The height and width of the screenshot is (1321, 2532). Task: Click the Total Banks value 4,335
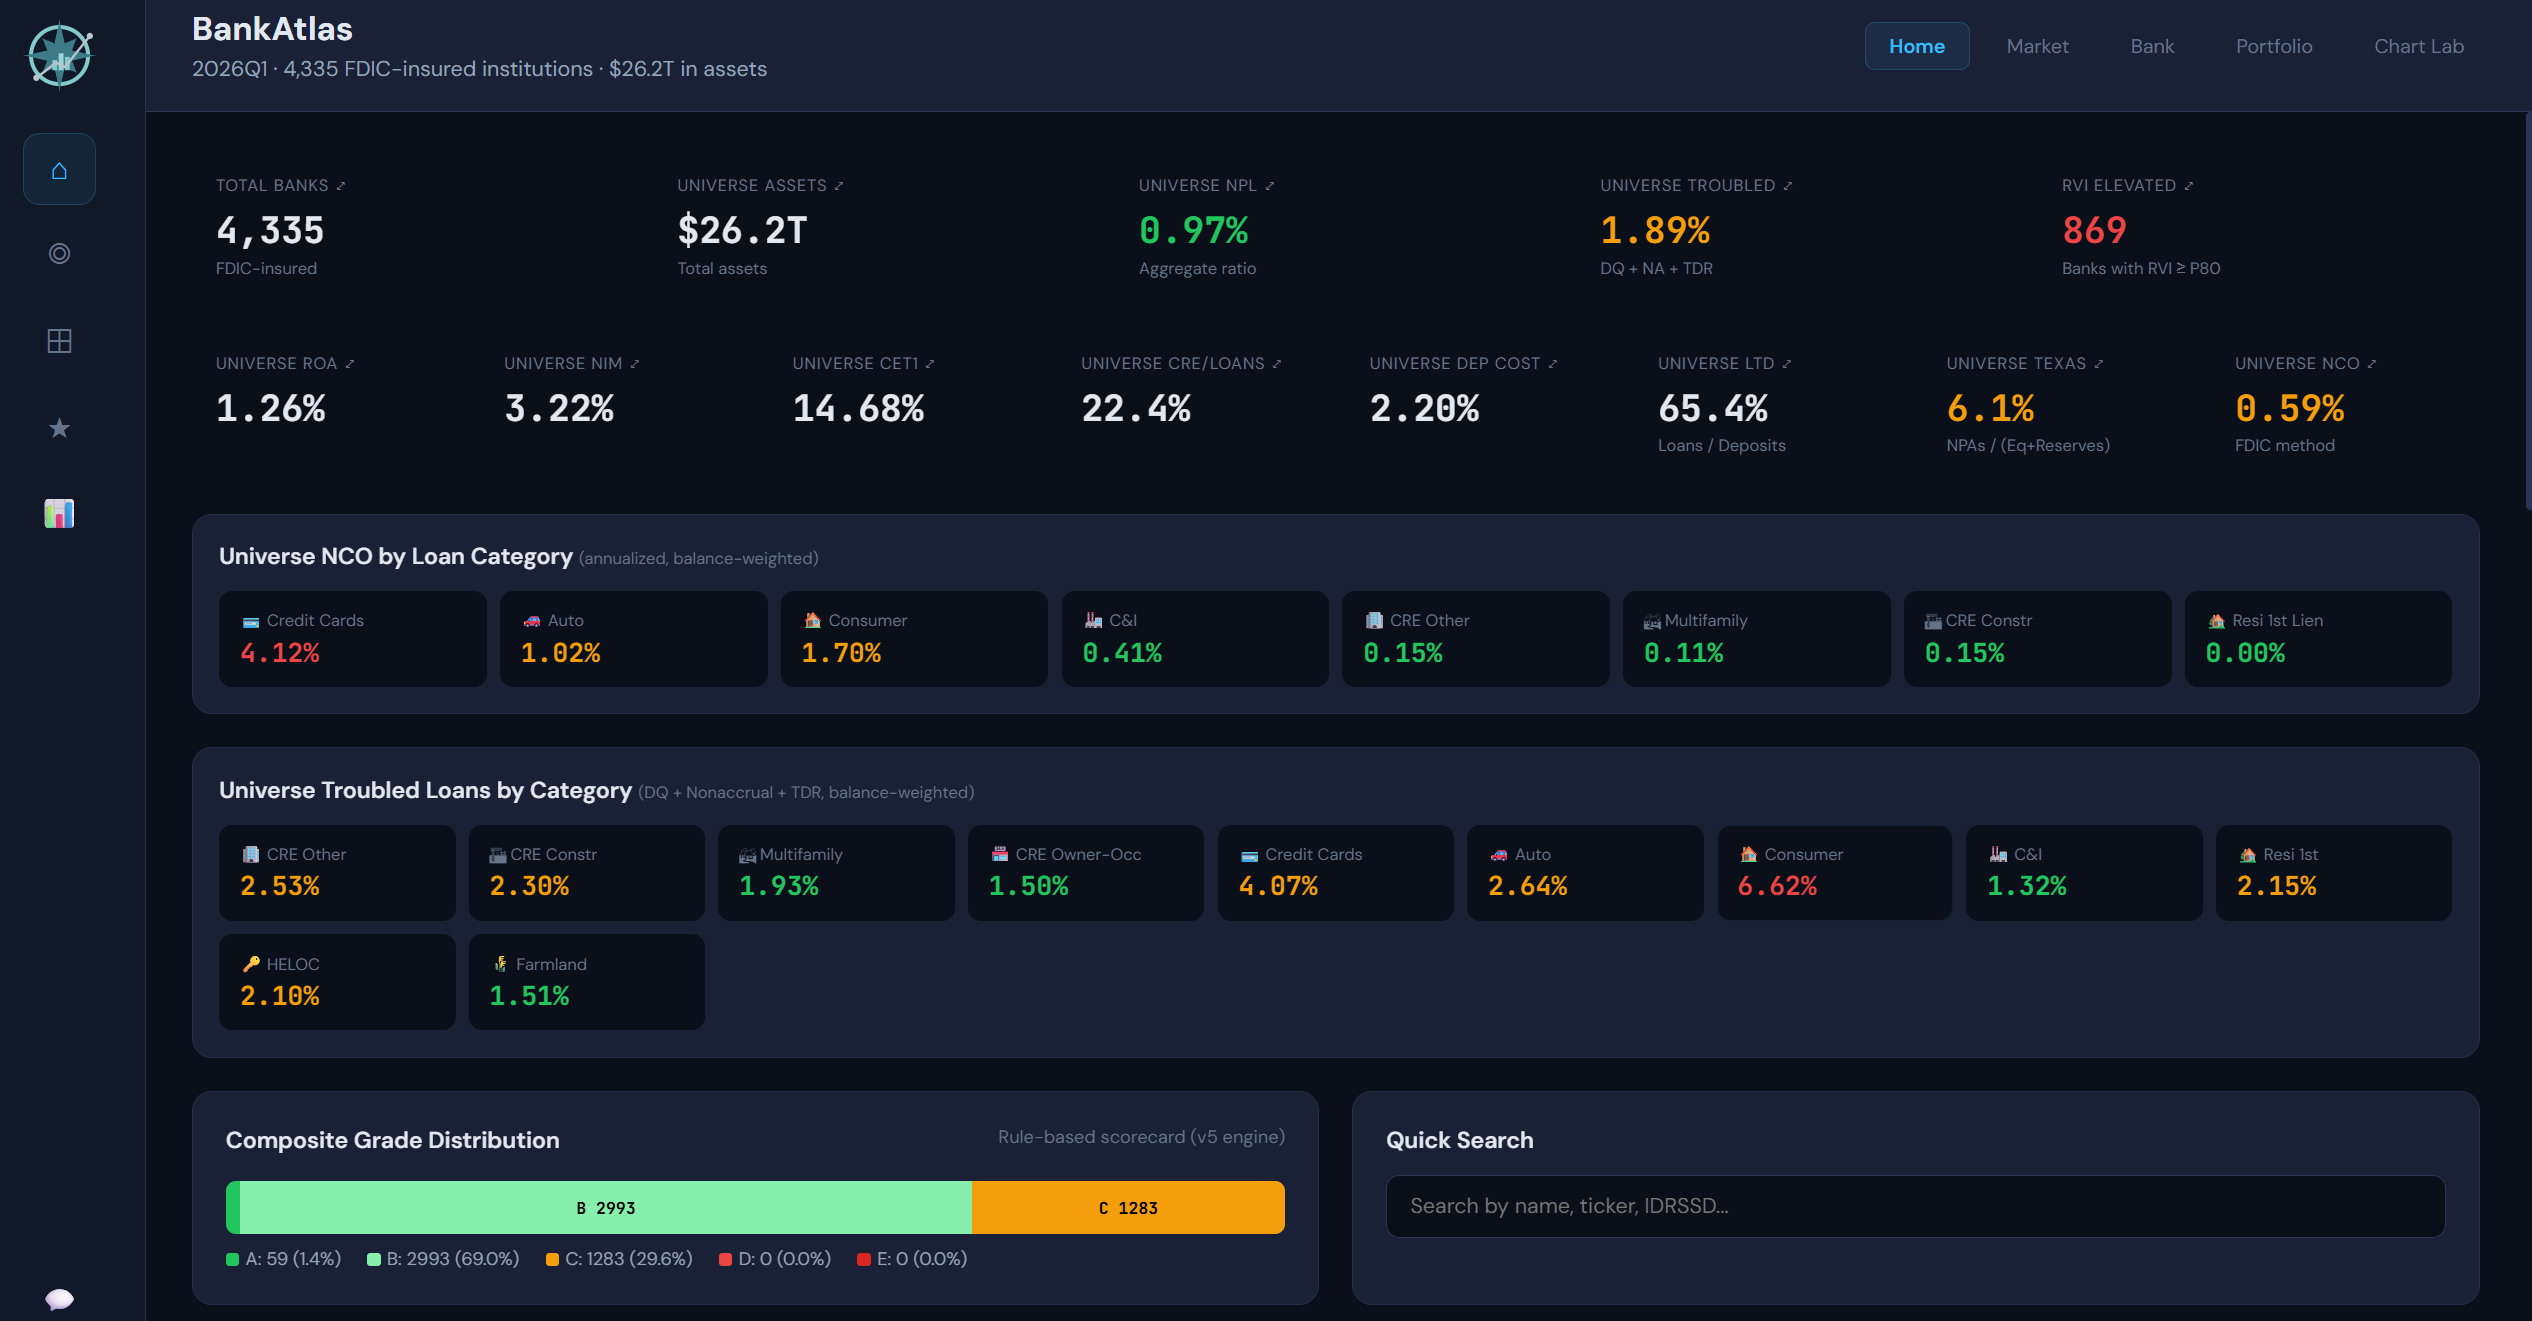[x=270, y=231]
